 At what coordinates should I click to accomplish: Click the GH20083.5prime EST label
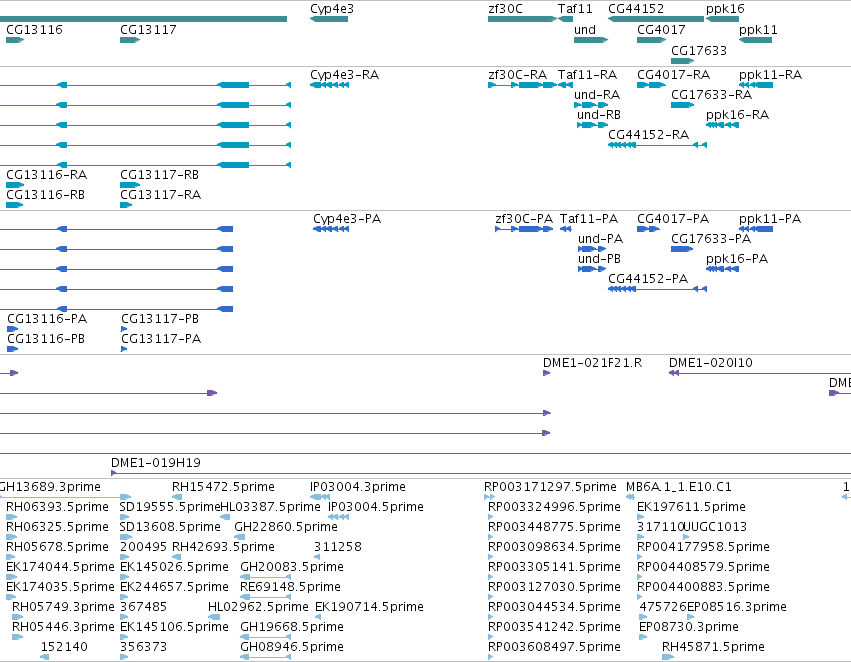point(291,568)
